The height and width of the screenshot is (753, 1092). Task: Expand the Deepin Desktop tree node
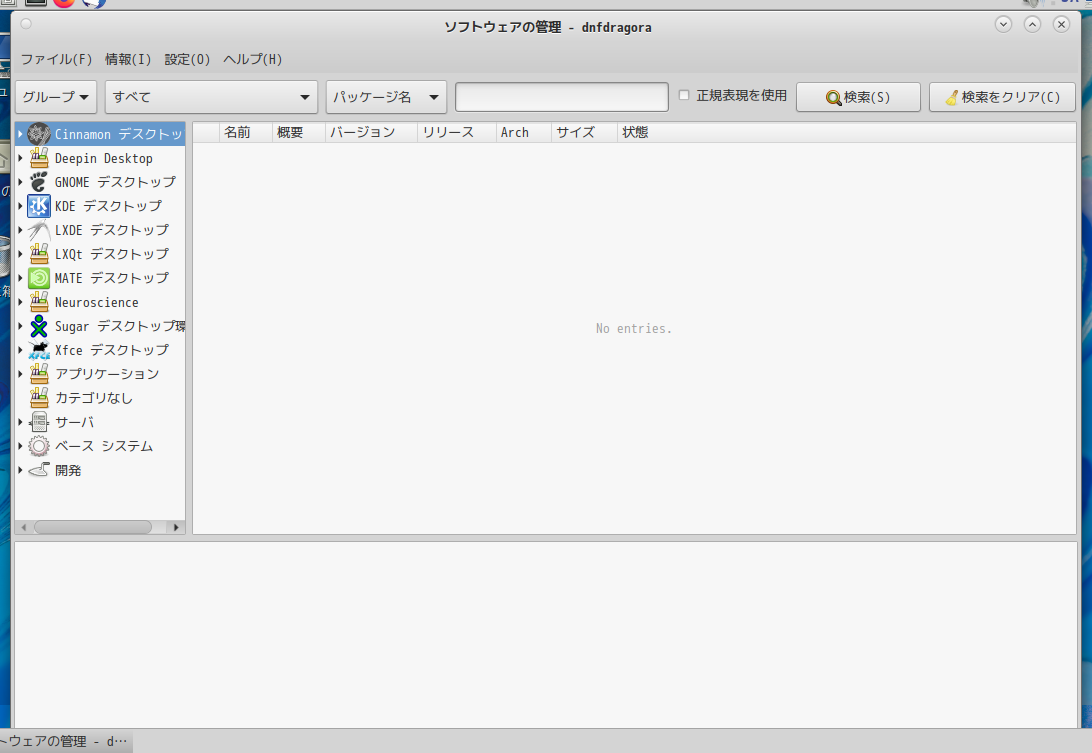[20, 158]
